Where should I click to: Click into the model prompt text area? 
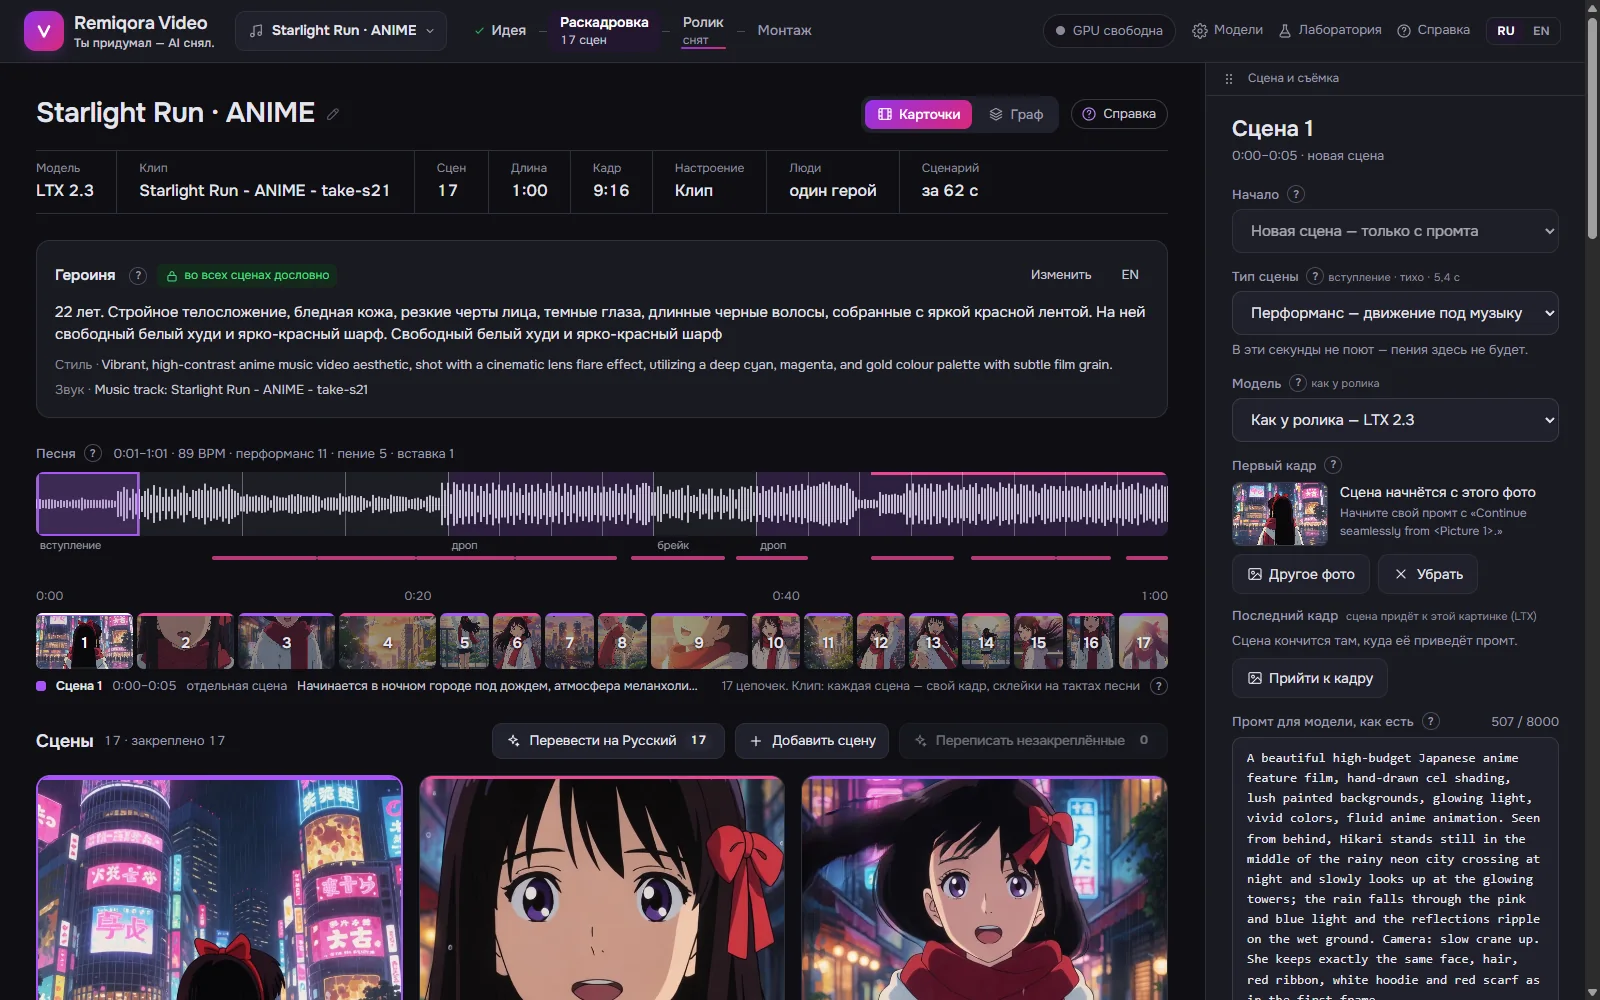pos(1395,869)
